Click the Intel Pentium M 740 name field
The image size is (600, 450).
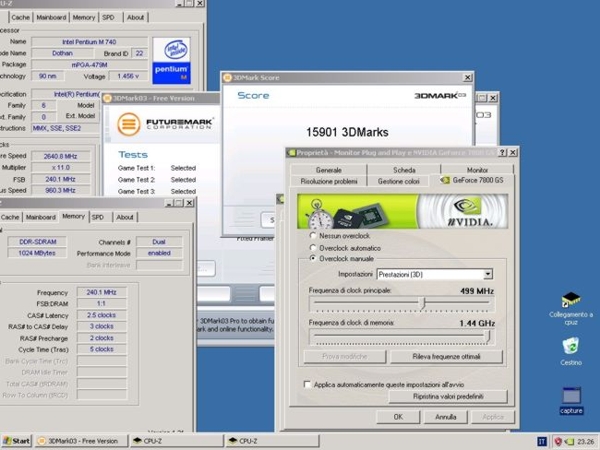[89, 42]
